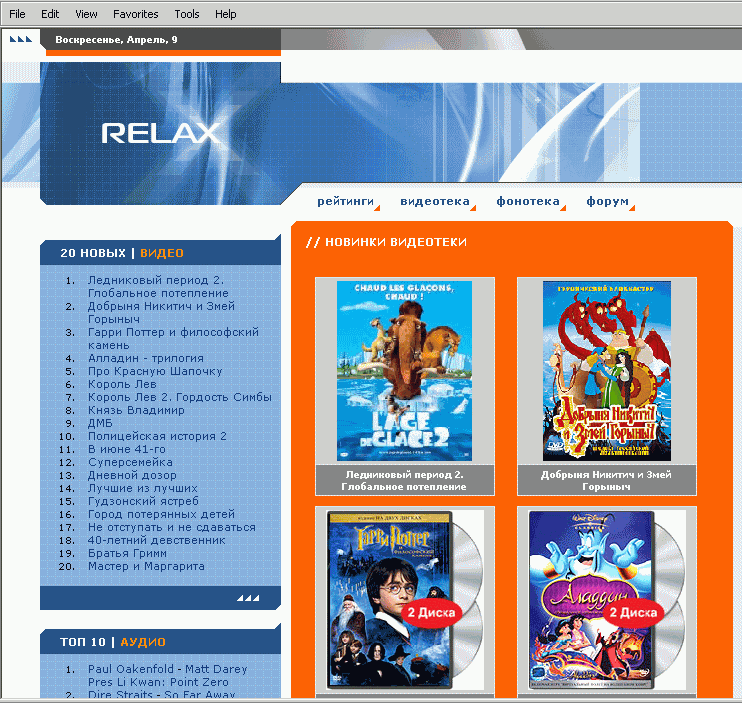
Task: Click the Ледниковый период 2 caption under cover
Action: pyautogui.click(x=405, y=480)
